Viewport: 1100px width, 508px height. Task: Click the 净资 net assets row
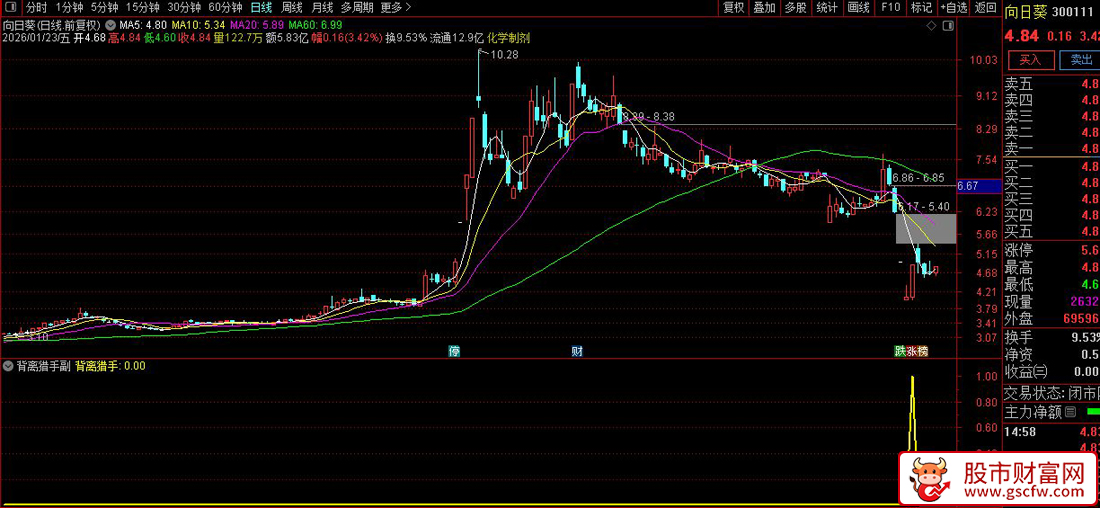point(1052,354)
